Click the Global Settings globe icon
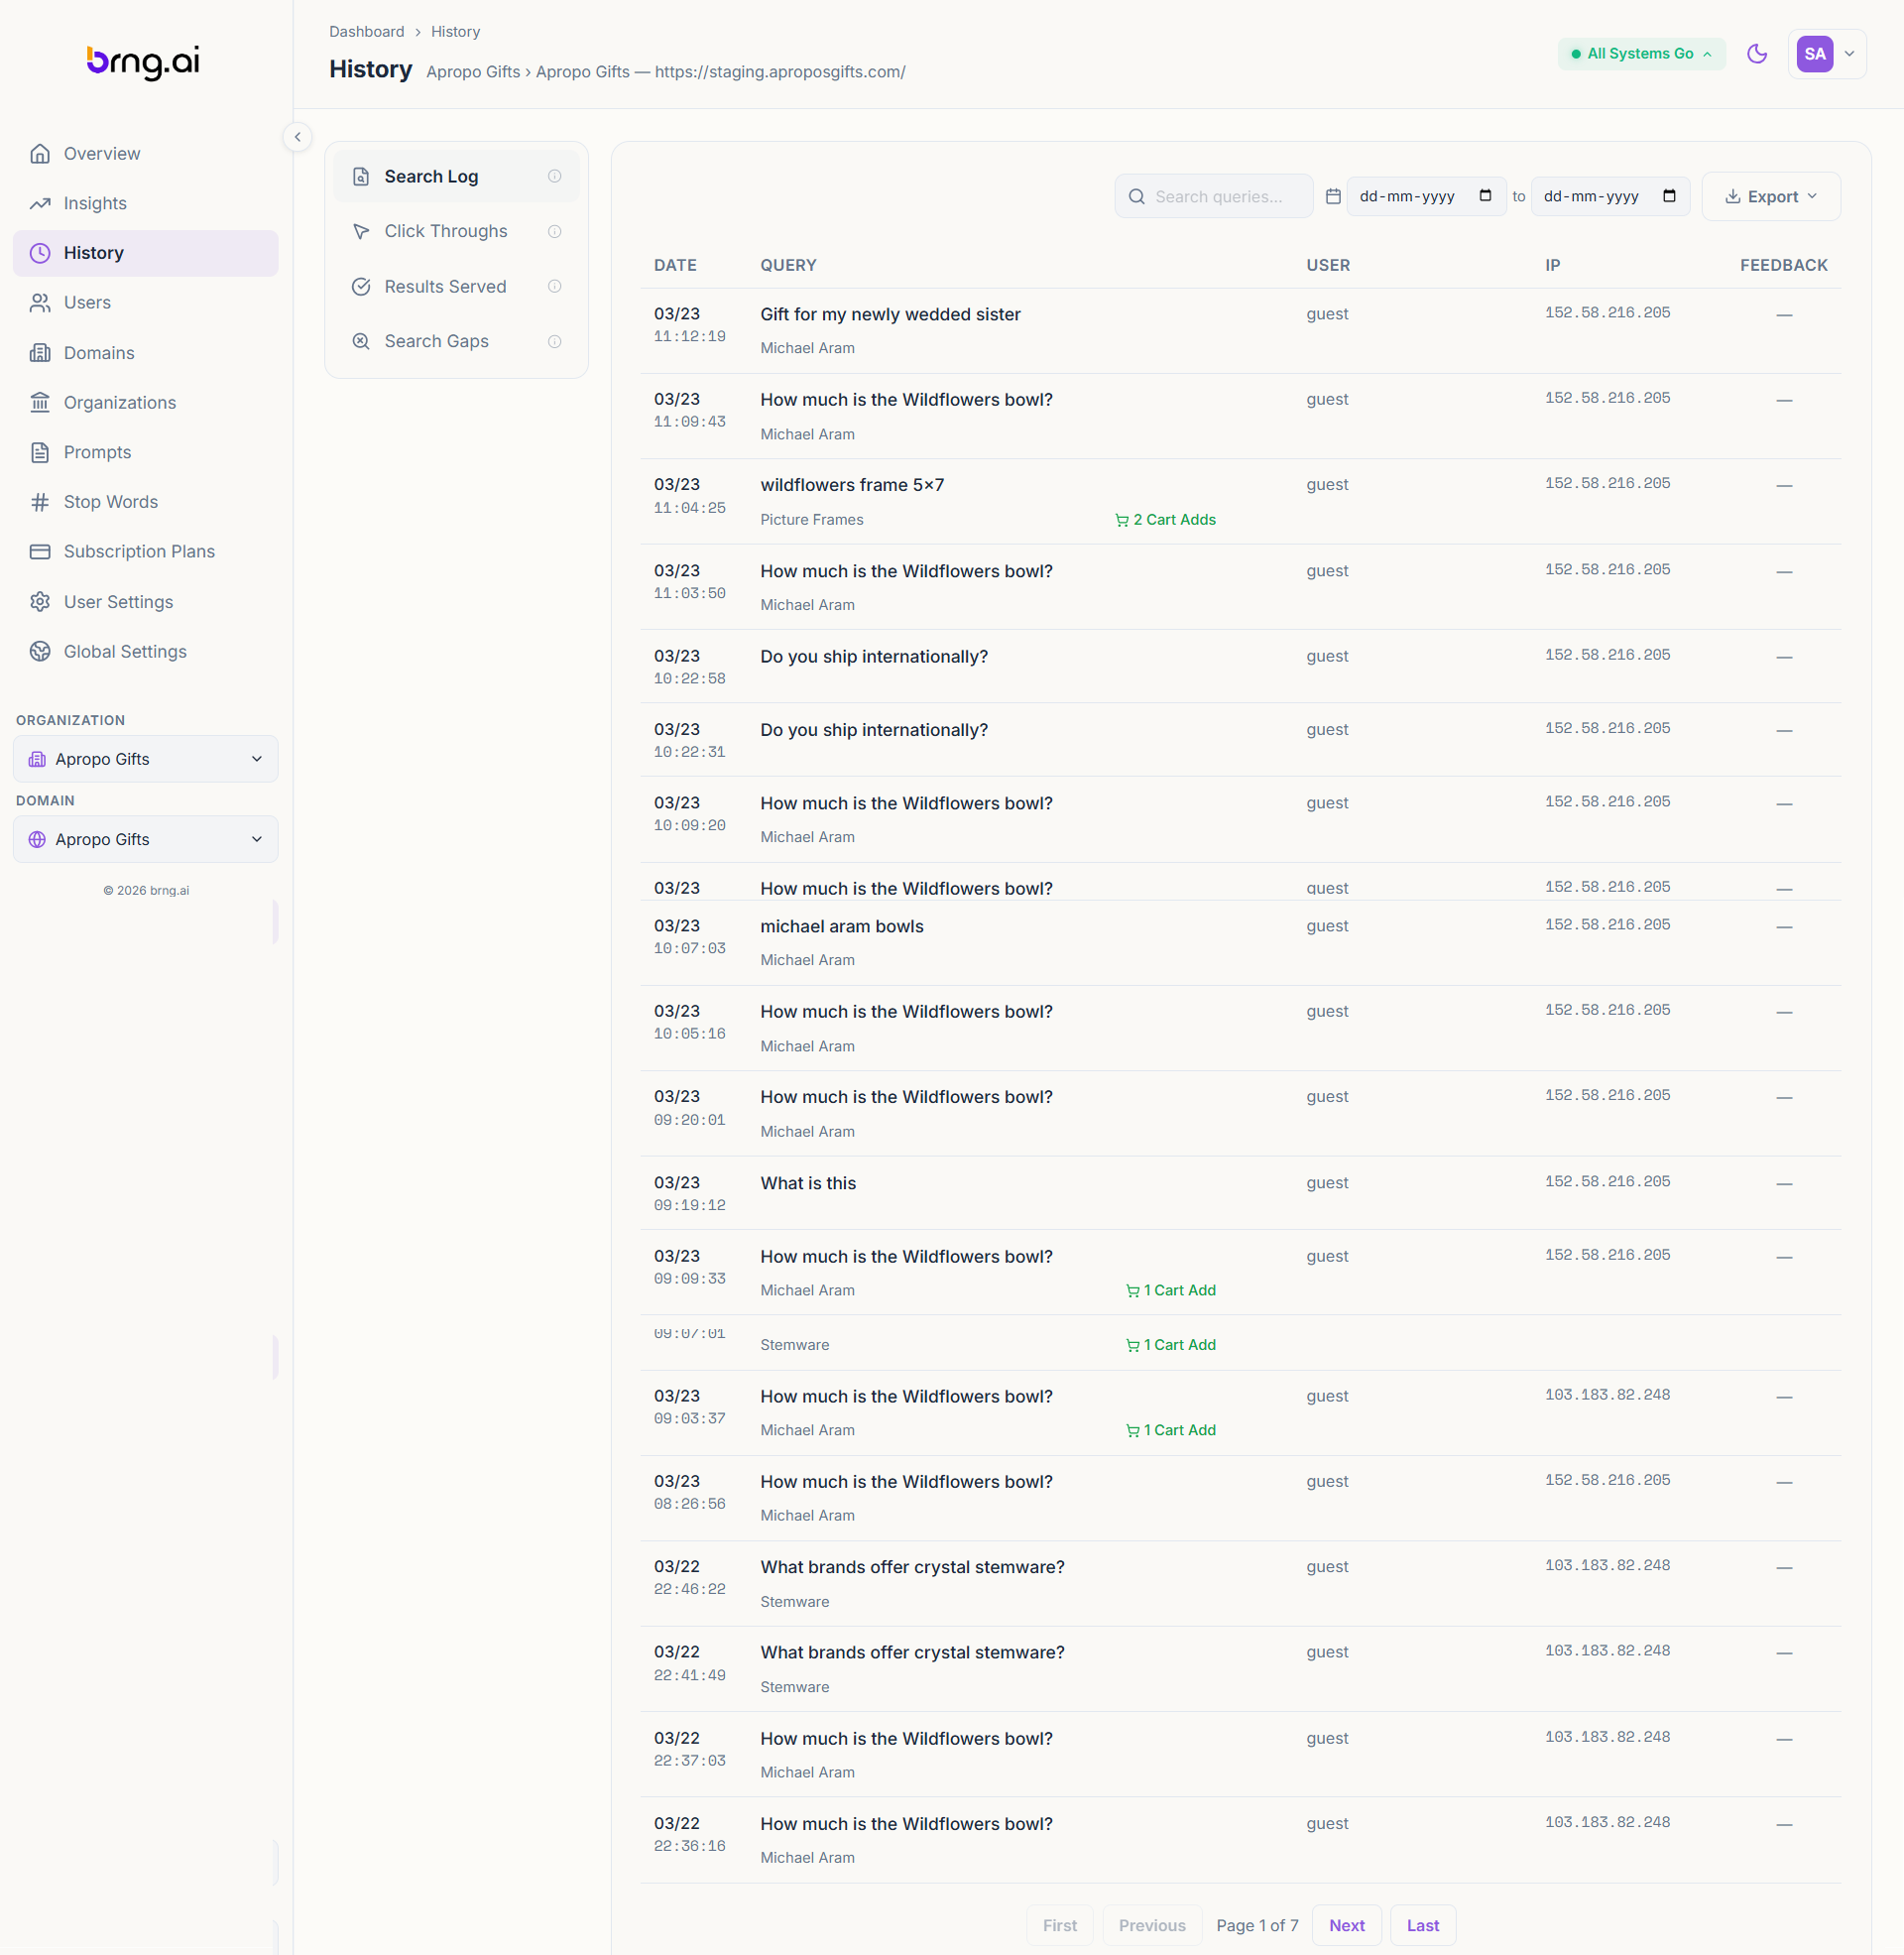1904x1955 pixels. pyautogui.click(x=40, y=652)
